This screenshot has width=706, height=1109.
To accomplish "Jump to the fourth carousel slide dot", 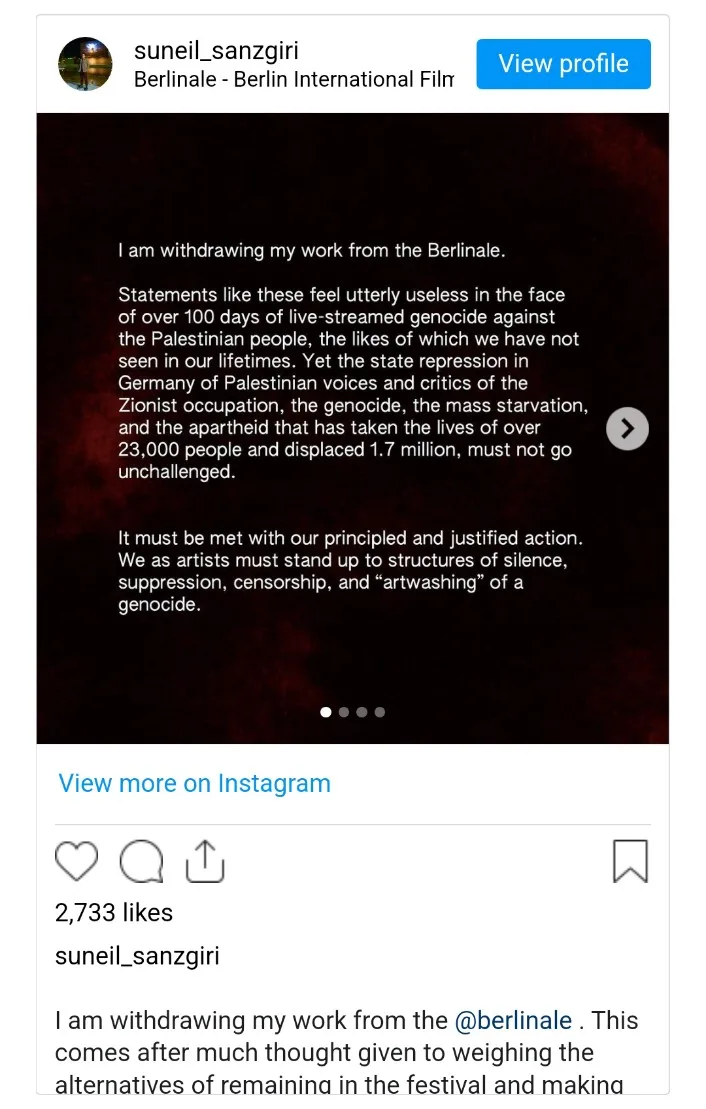I will tap(380, 712).
